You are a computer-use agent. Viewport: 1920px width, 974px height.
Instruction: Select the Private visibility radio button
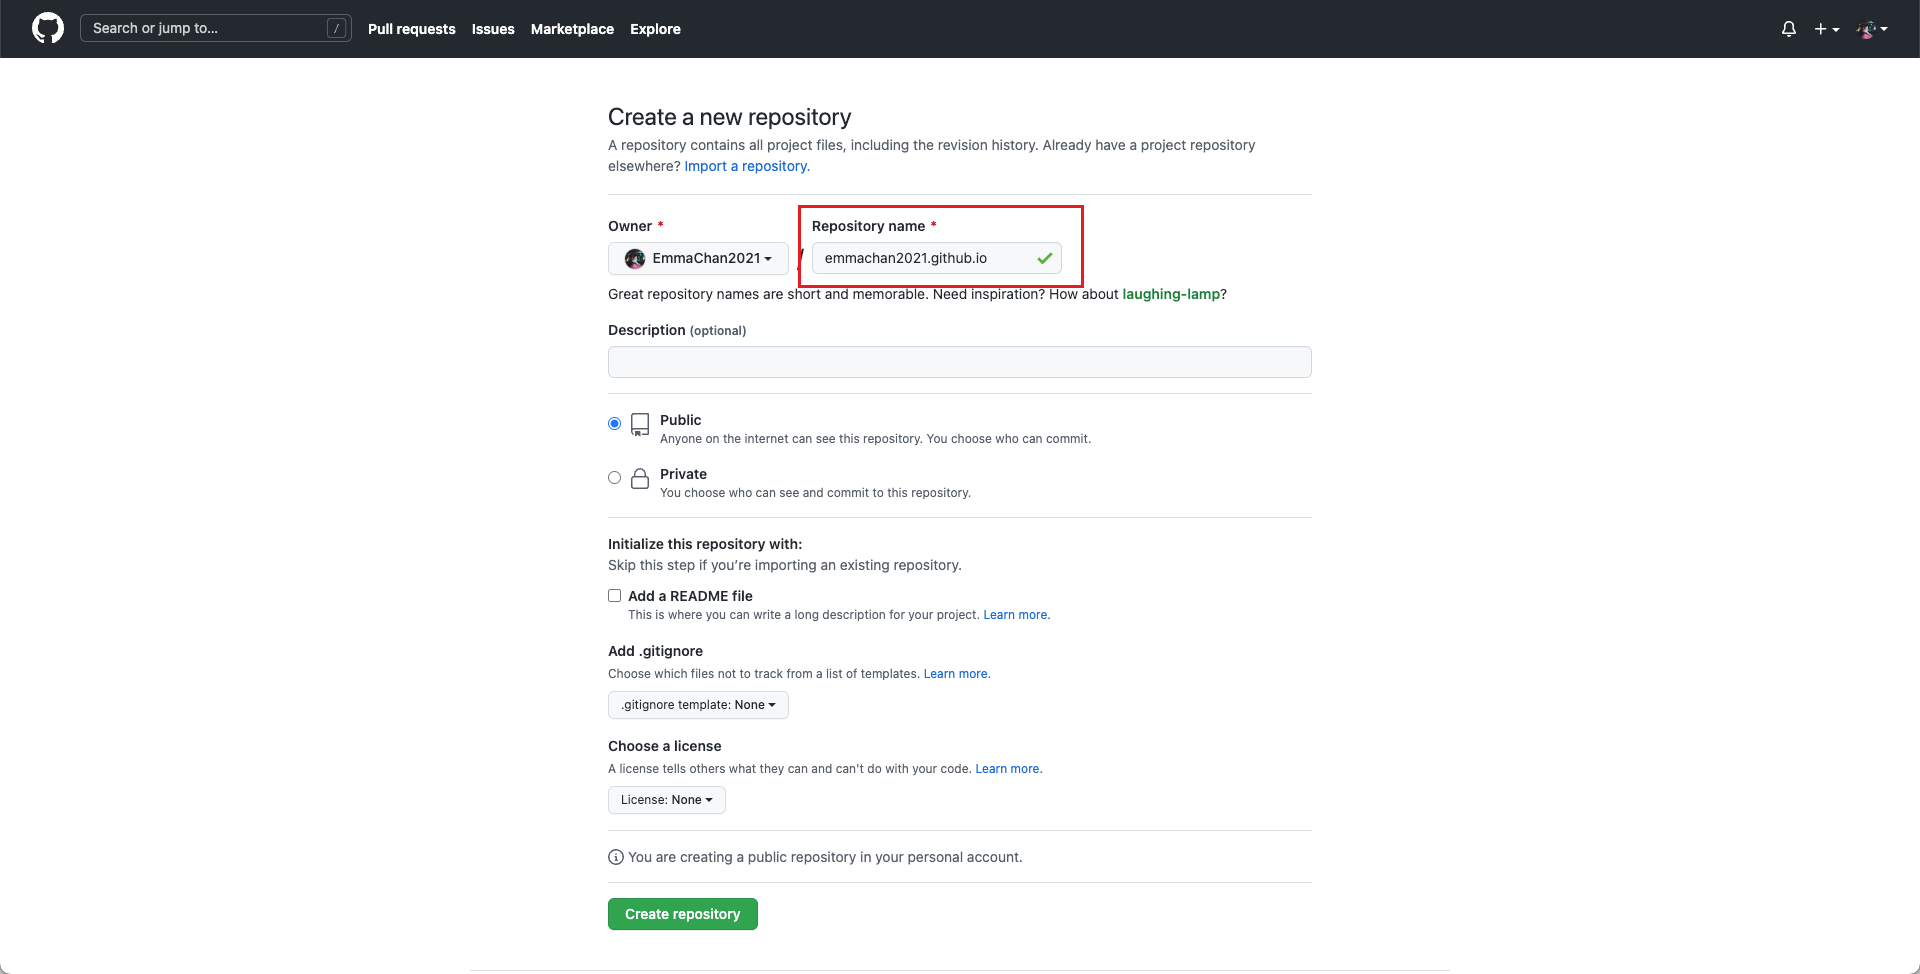tap(615, 478)
